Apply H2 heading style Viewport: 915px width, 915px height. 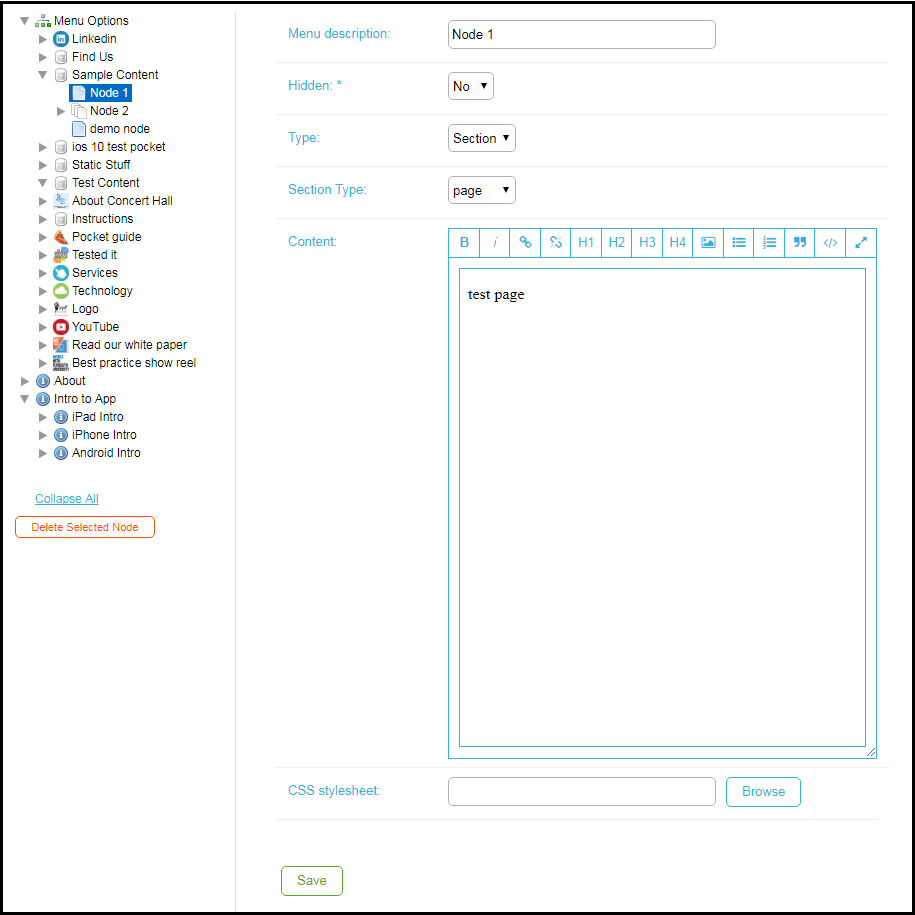tap(617, 243)
